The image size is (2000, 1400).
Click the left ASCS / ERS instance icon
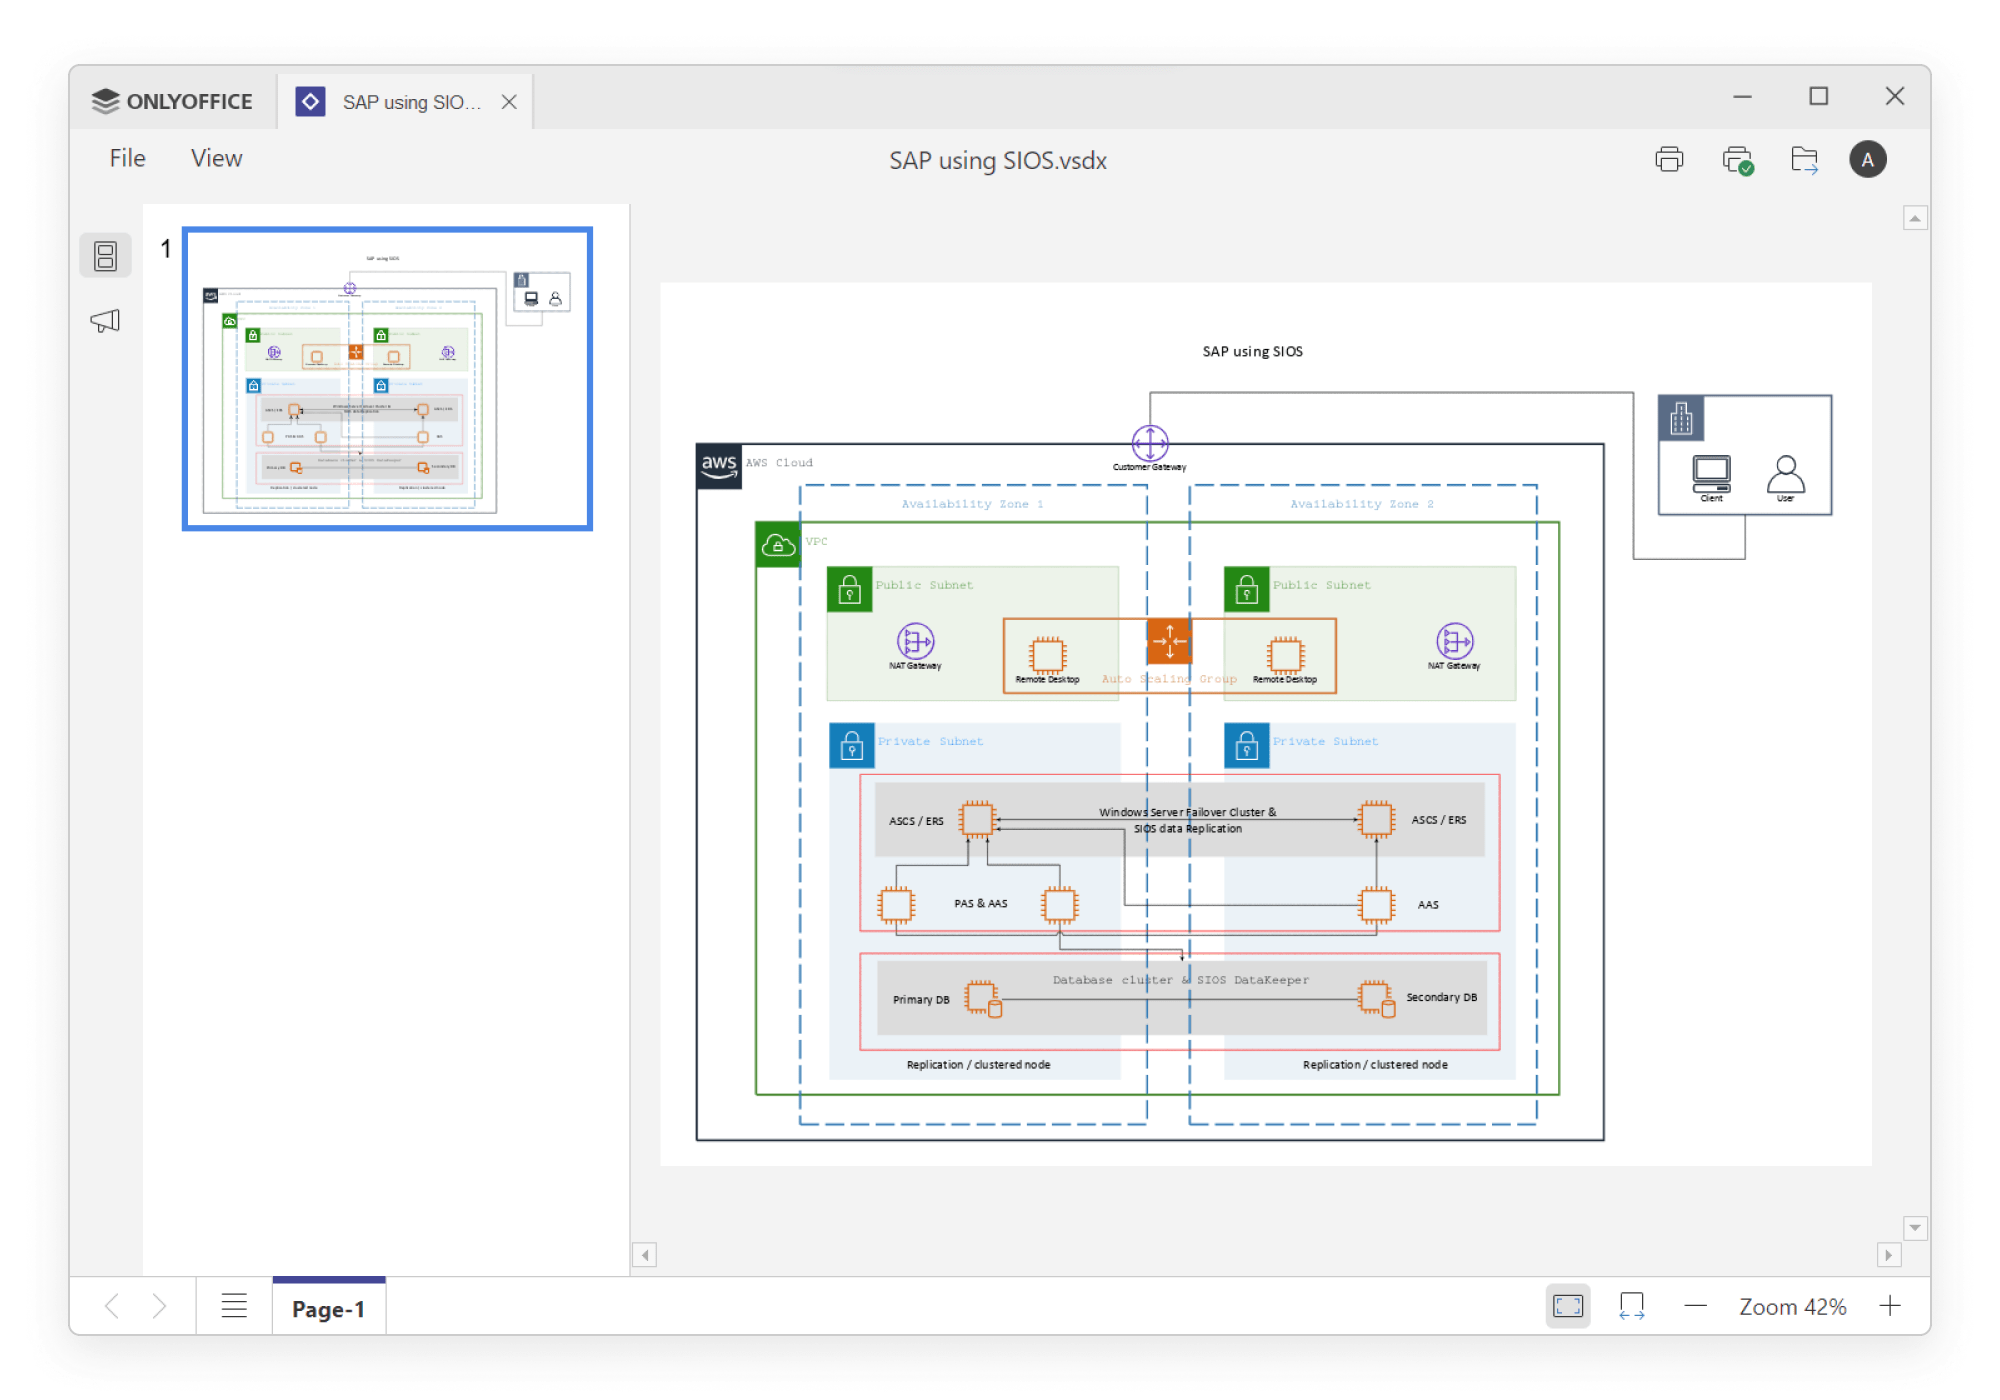pos(977,819)
